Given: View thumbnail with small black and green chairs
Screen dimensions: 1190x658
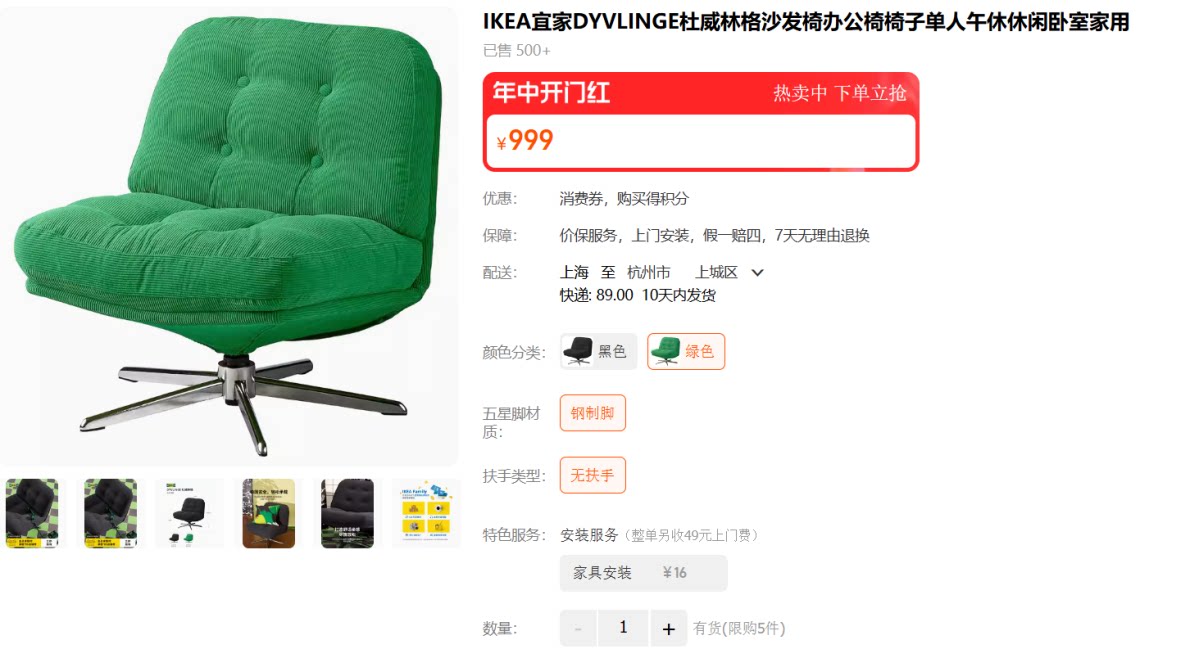Looking at the screenshot, I should [189, 513].
